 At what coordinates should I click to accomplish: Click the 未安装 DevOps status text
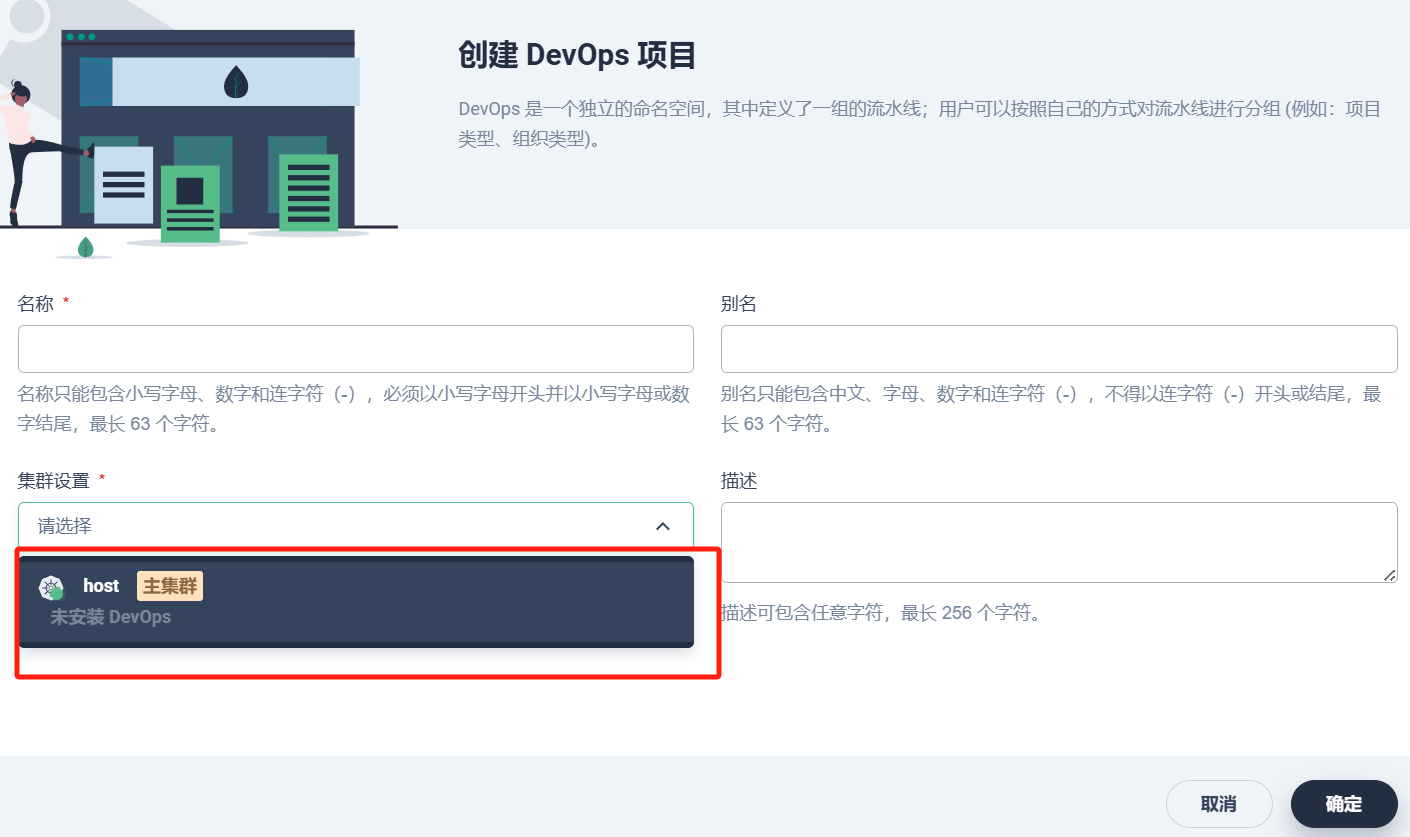tap(111, 617)
